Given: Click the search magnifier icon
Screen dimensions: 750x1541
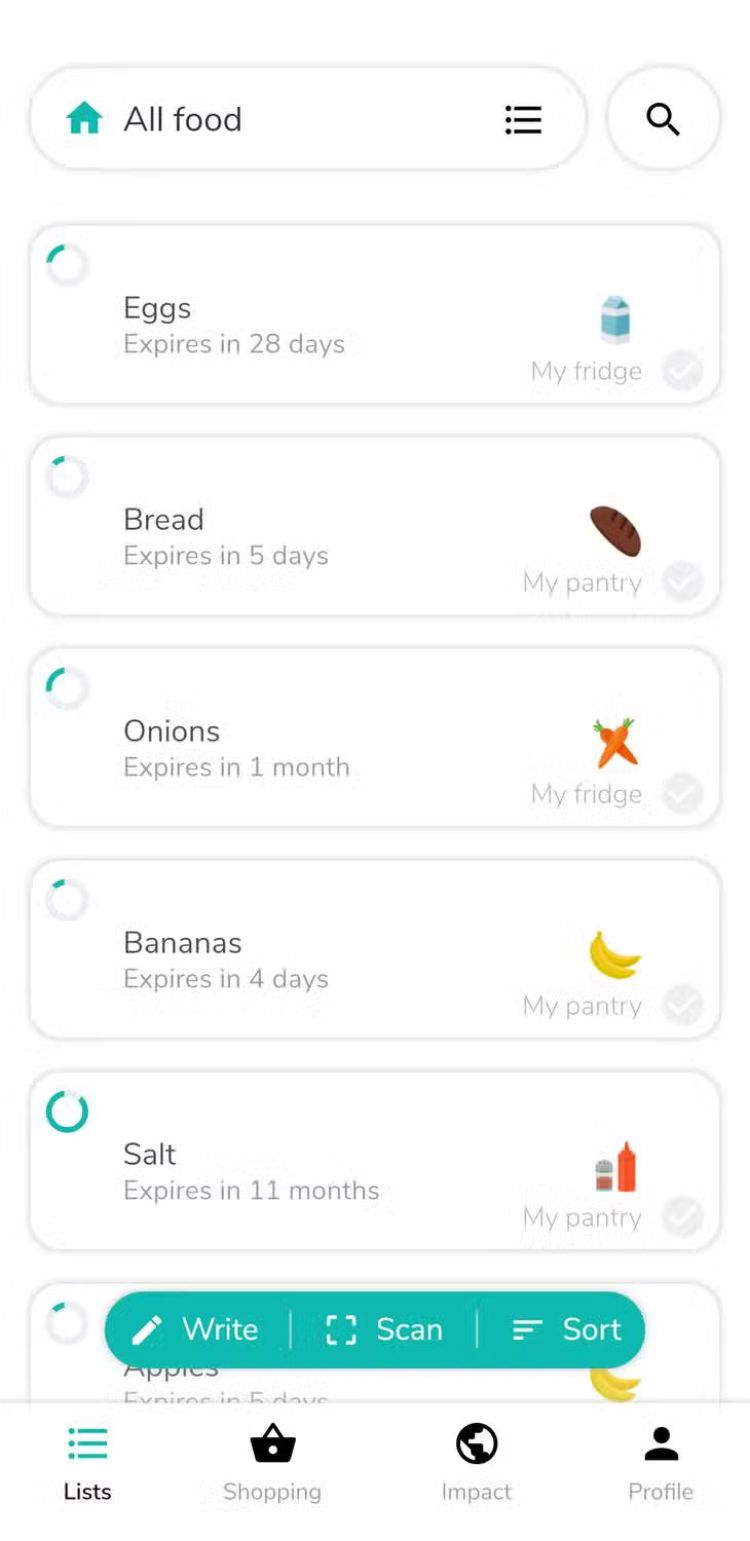Looking at the screenshot, I should [x=663, y=119].
